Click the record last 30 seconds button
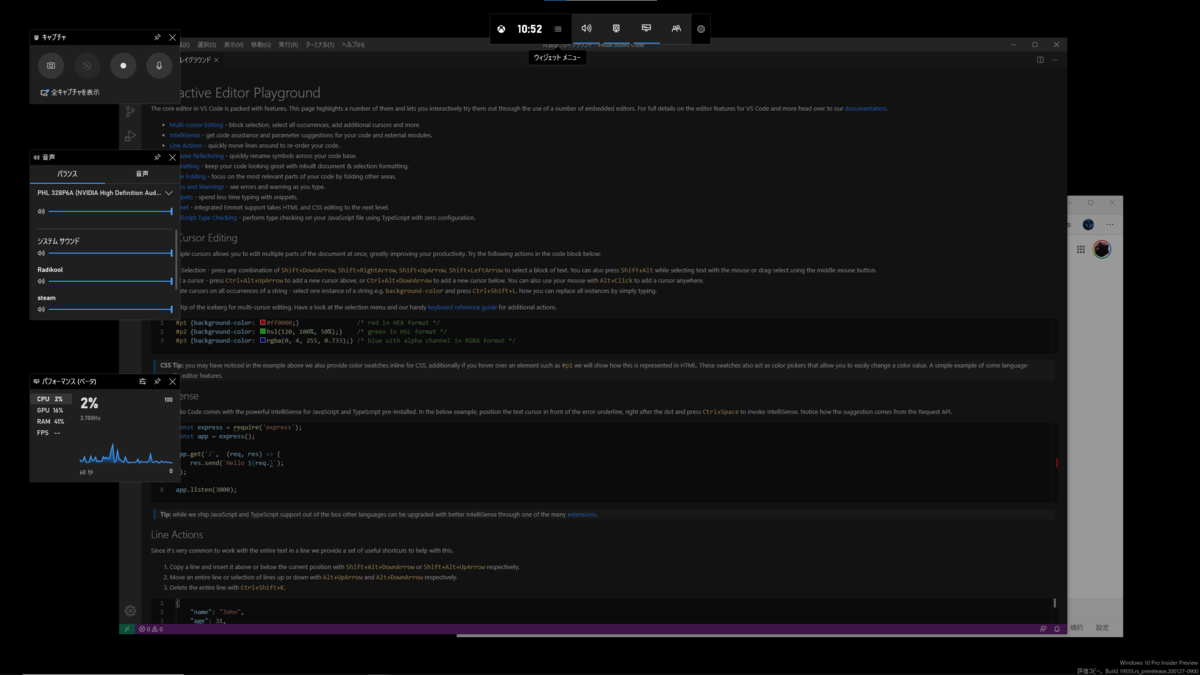The image size is (1200, 675). (87, 65)
